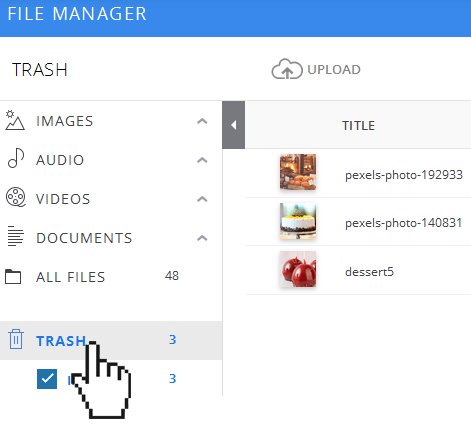
Task: Click the UPLOAD text button
Action: [334, 70]
